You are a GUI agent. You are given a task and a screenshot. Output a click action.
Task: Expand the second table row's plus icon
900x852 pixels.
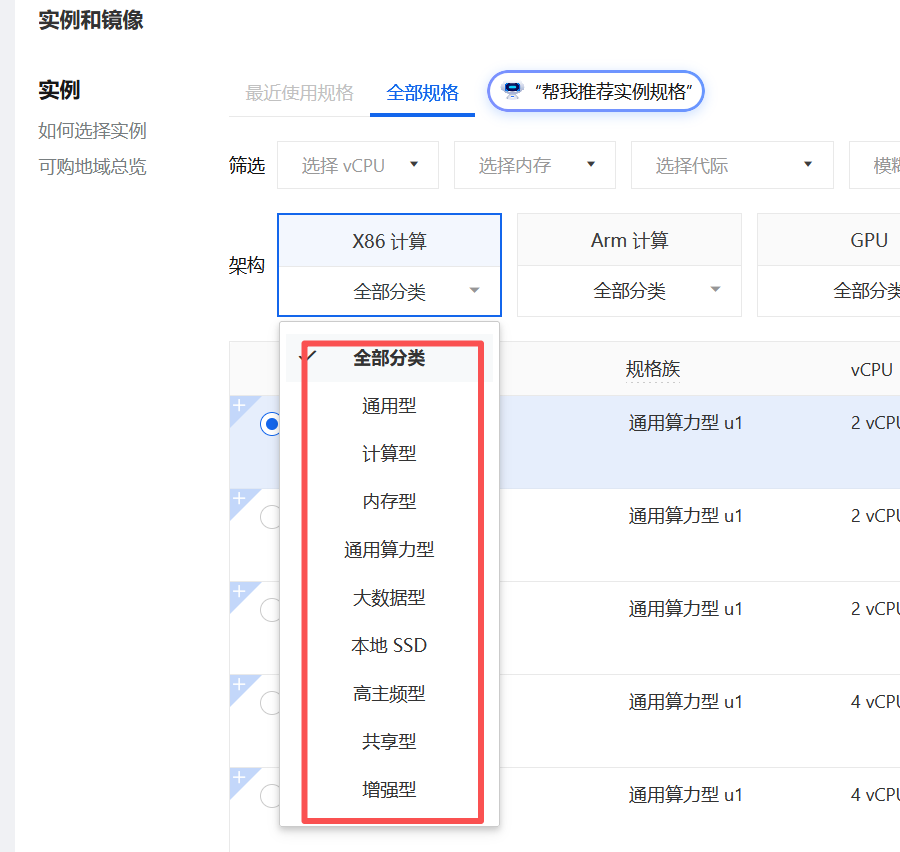[x=239, y=498]
